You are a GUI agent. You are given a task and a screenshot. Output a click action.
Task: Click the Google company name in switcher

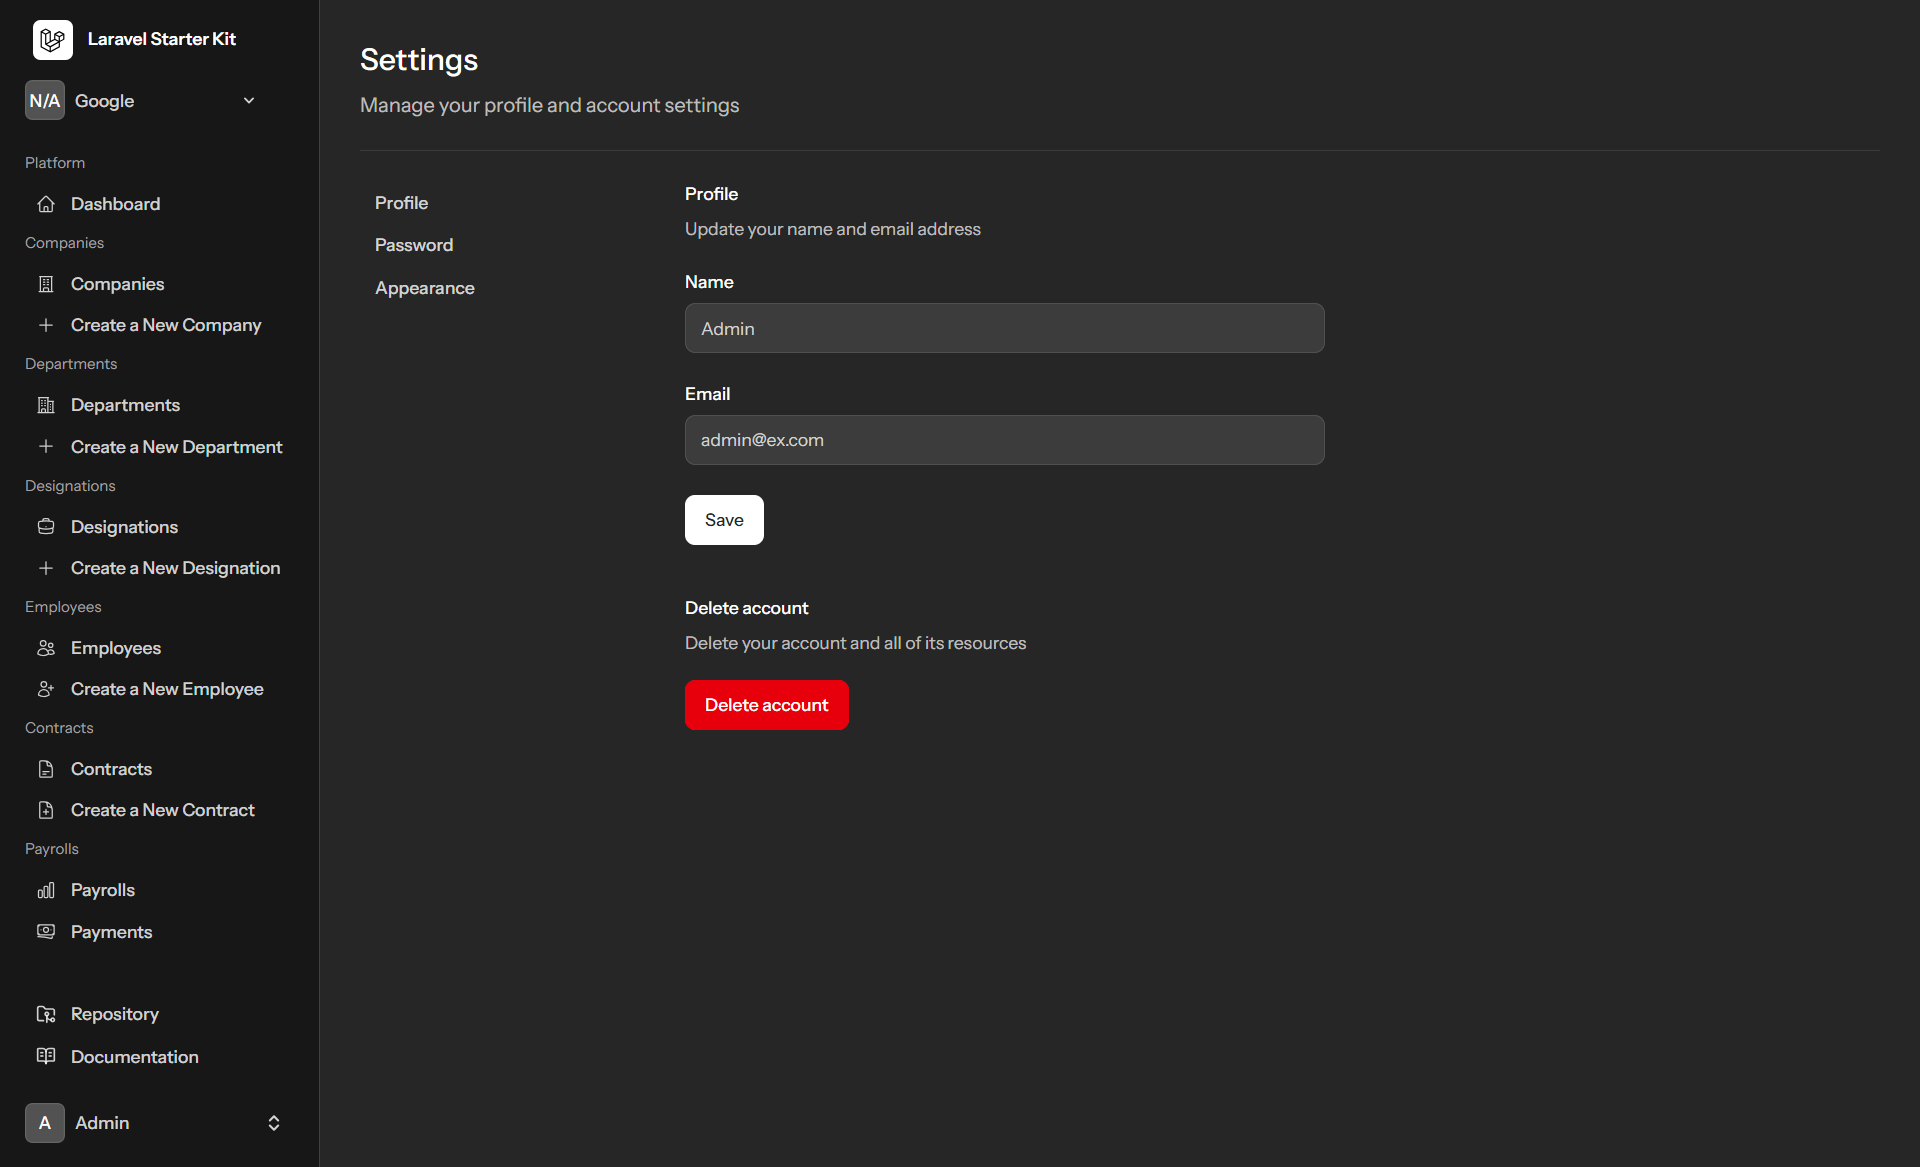pos(104,101)
